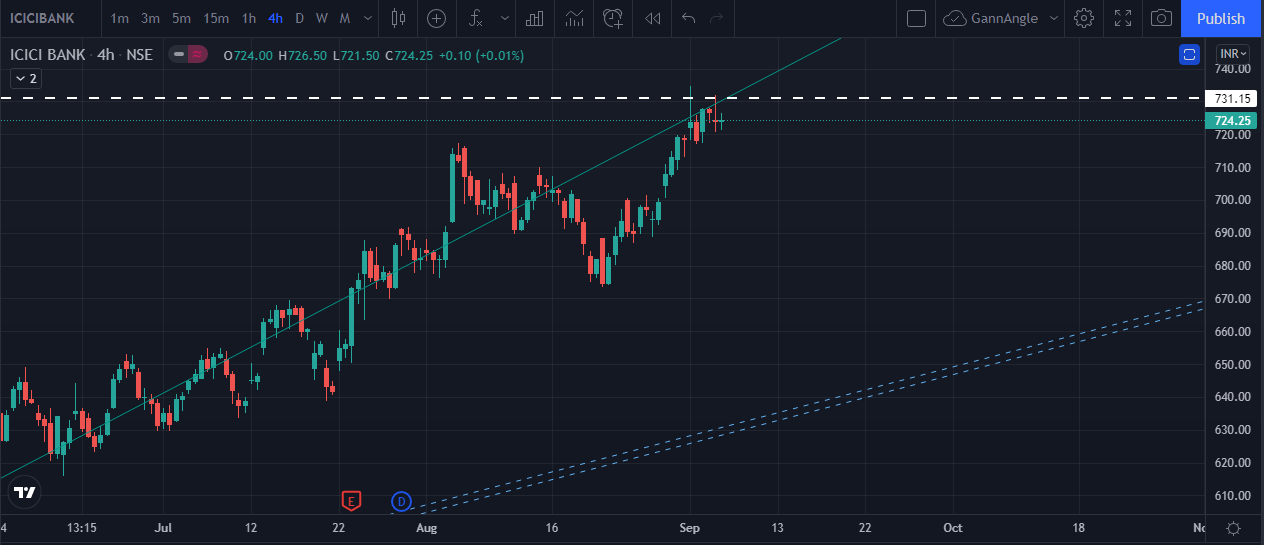Click the 731.15 horizontal line price label

[1231, 98]
